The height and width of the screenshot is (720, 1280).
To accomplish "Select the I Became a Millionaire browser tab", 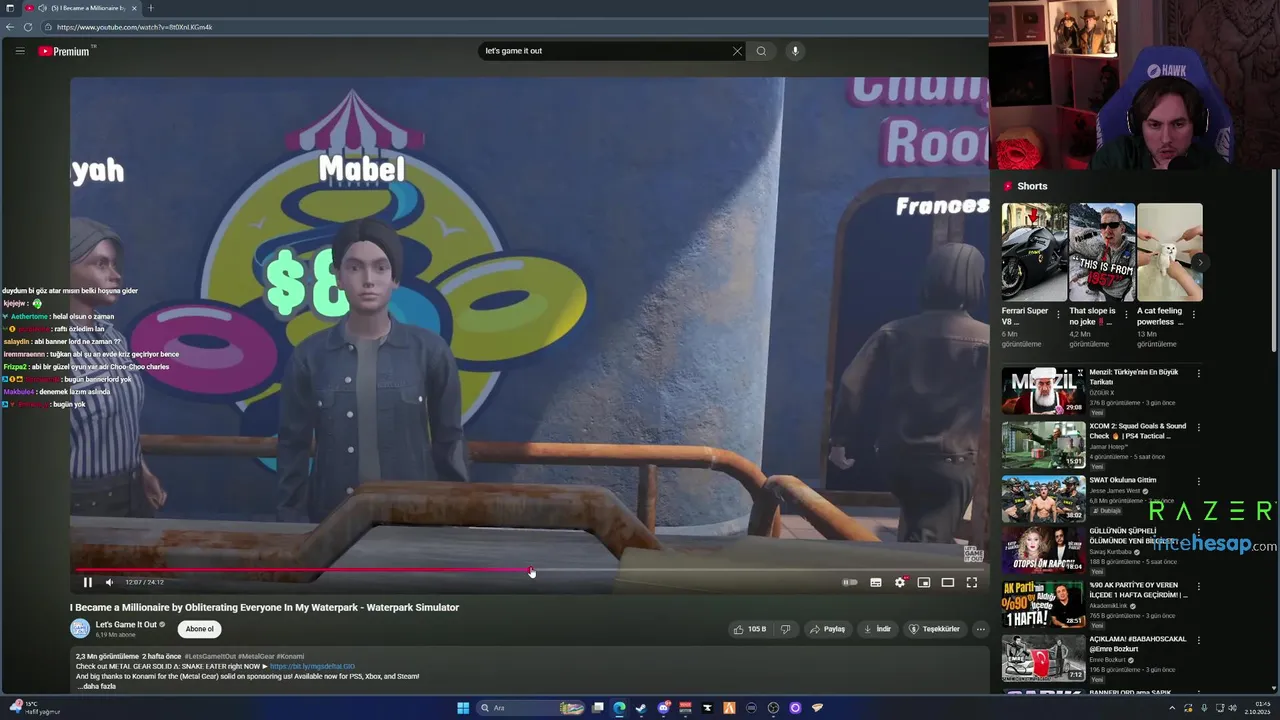I will coord(83,8).
